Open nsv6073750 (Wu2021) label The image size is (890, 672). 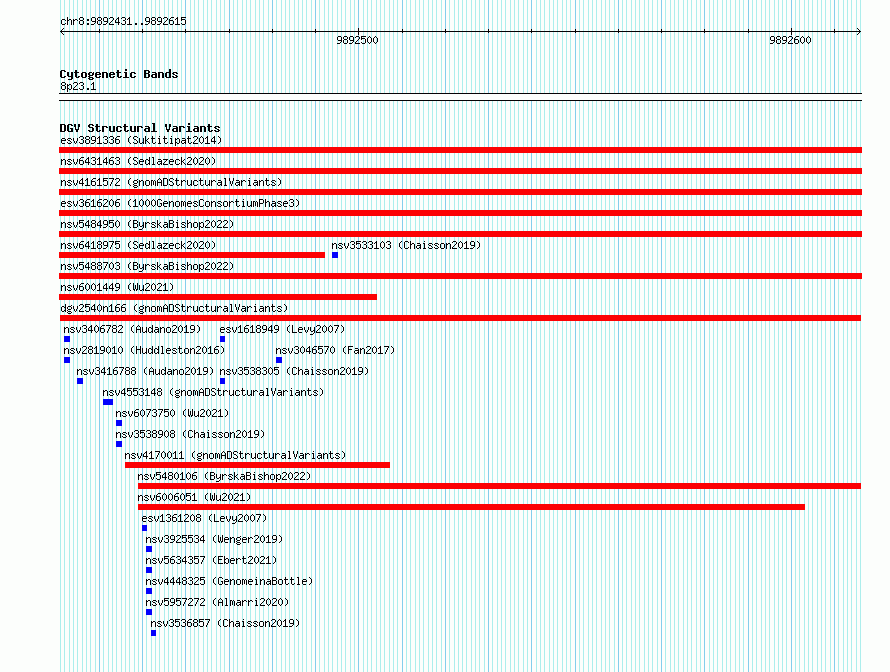click(173, 413)
